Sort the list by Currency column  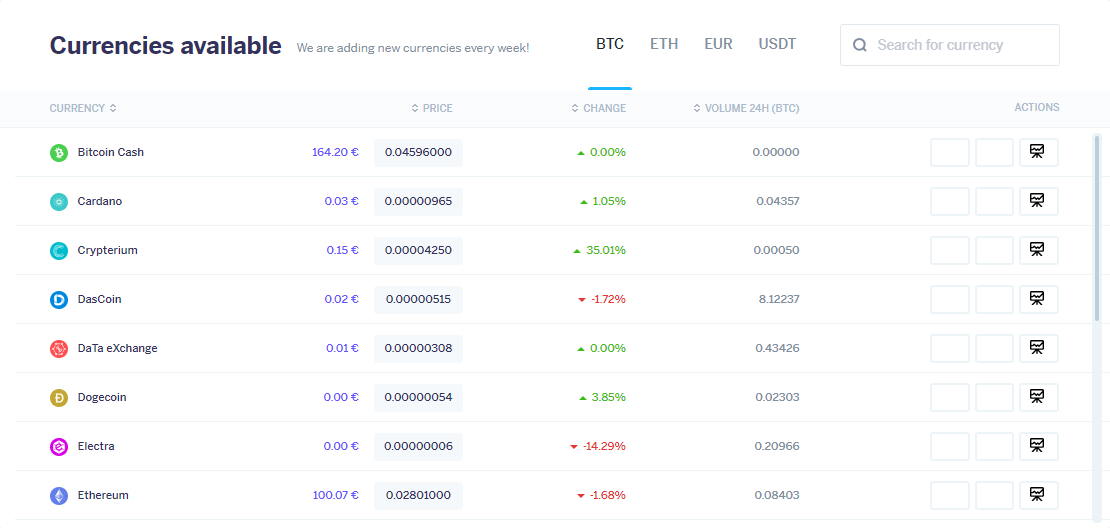click(x=83, y=108)
